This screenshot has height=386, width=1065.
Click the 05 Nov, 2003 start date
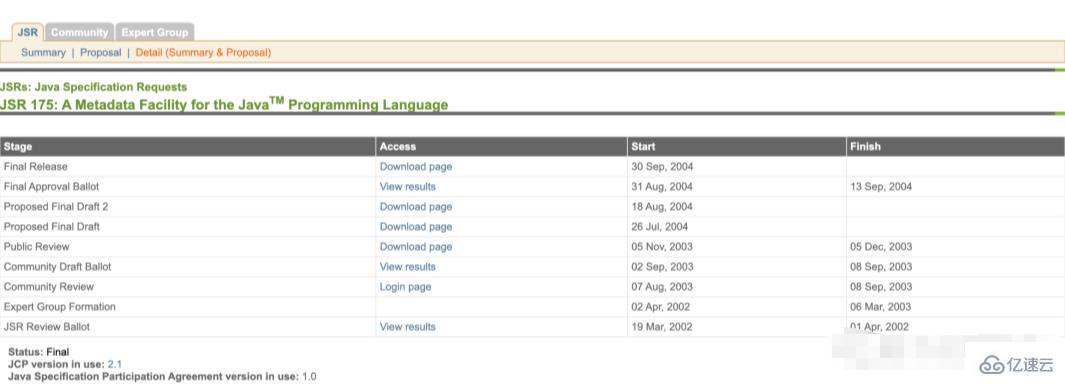point(662,247)
